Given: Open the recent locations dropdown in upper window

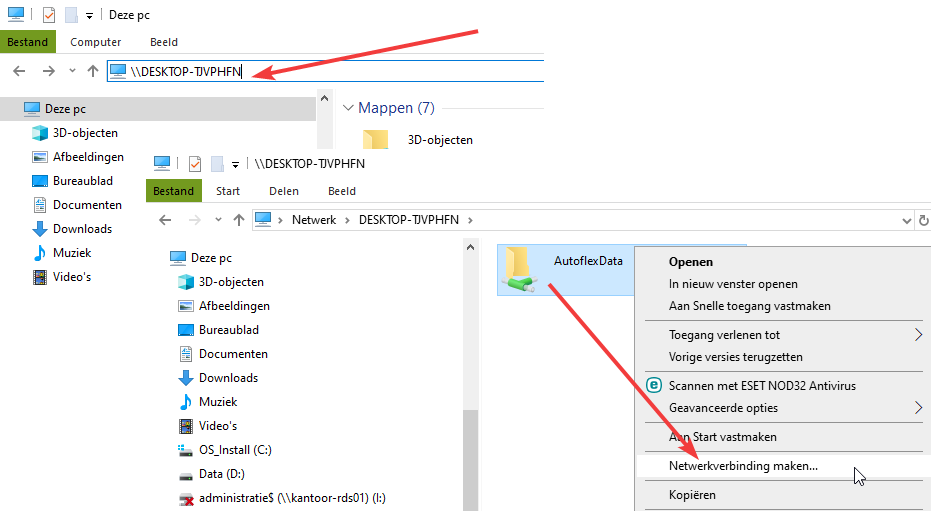Looking at the screenshot, I should coord(71,71).
